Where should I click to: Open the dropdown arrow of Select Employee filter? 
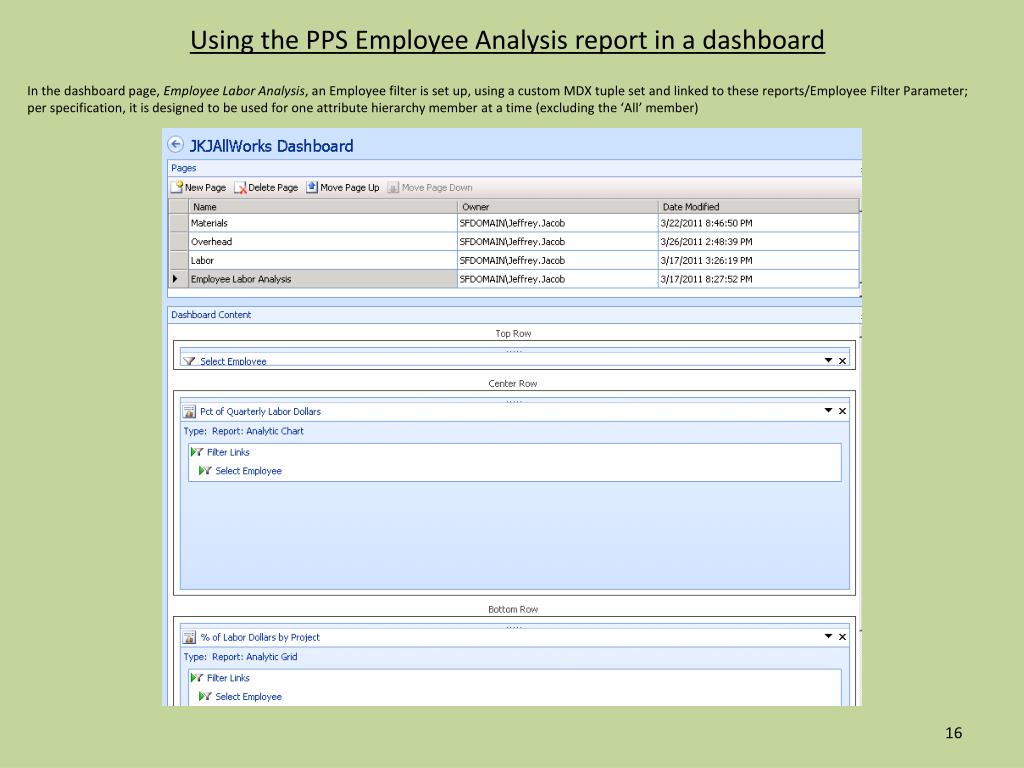(828, 360)
